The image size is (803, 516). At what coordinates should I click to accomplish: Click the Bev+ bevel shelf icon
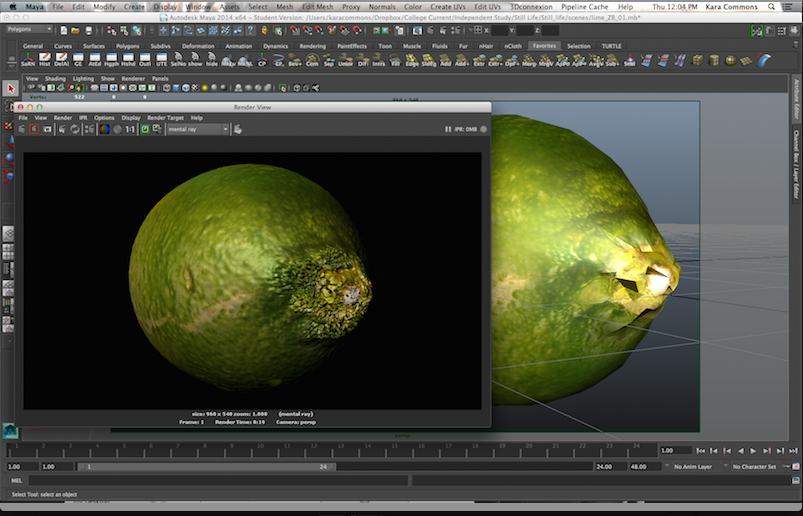click(x=295, y=59)
